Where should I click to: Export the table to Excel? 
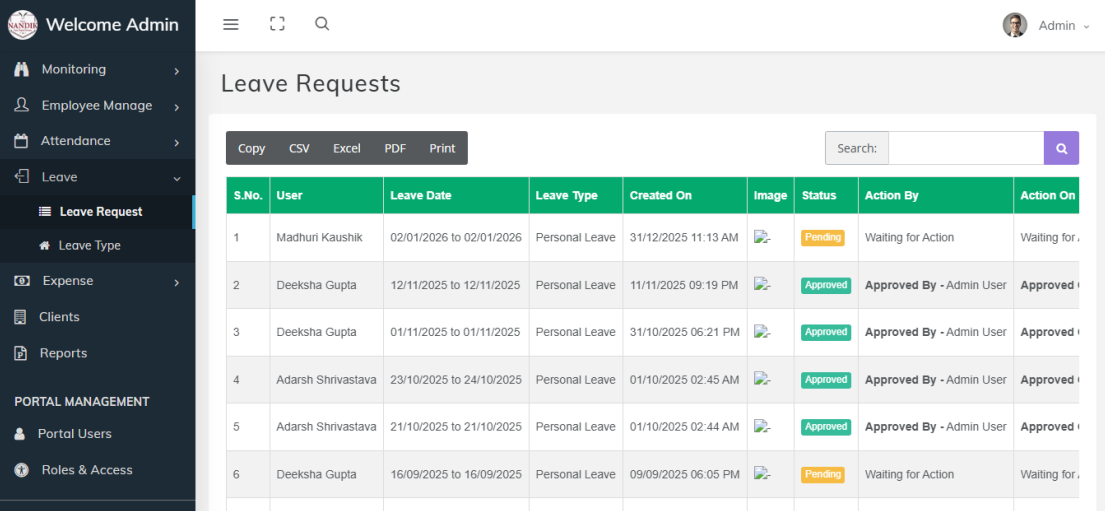347,148
